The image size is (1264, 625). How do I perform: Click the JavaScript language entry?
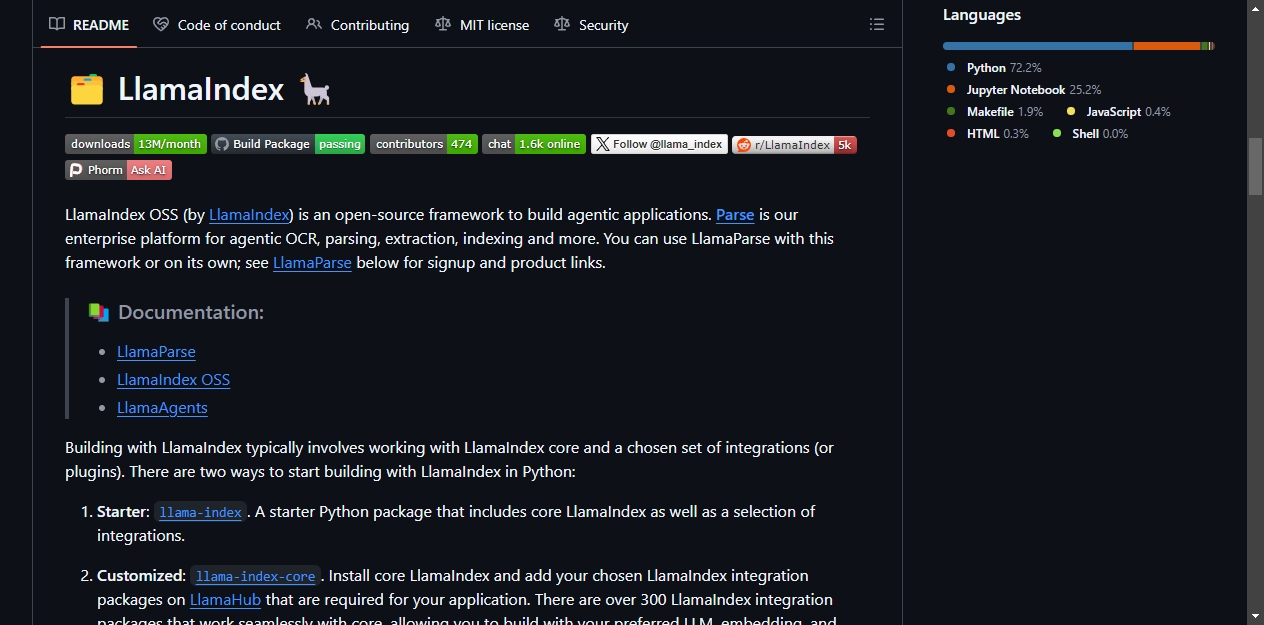point(1118,112)
